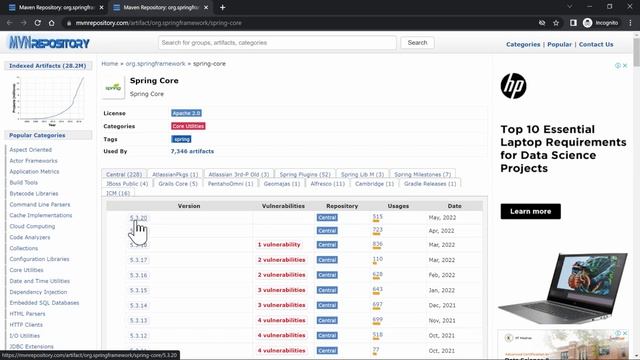The width and height of the screenshot is (640, 360).
Task: Go to browser home icon
Action: [51, 23]
